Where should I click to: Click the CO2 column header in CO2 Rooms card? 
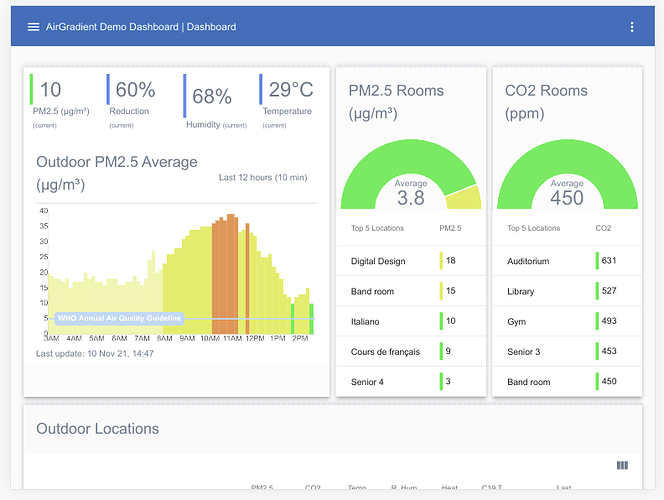[x=603, y=228]
